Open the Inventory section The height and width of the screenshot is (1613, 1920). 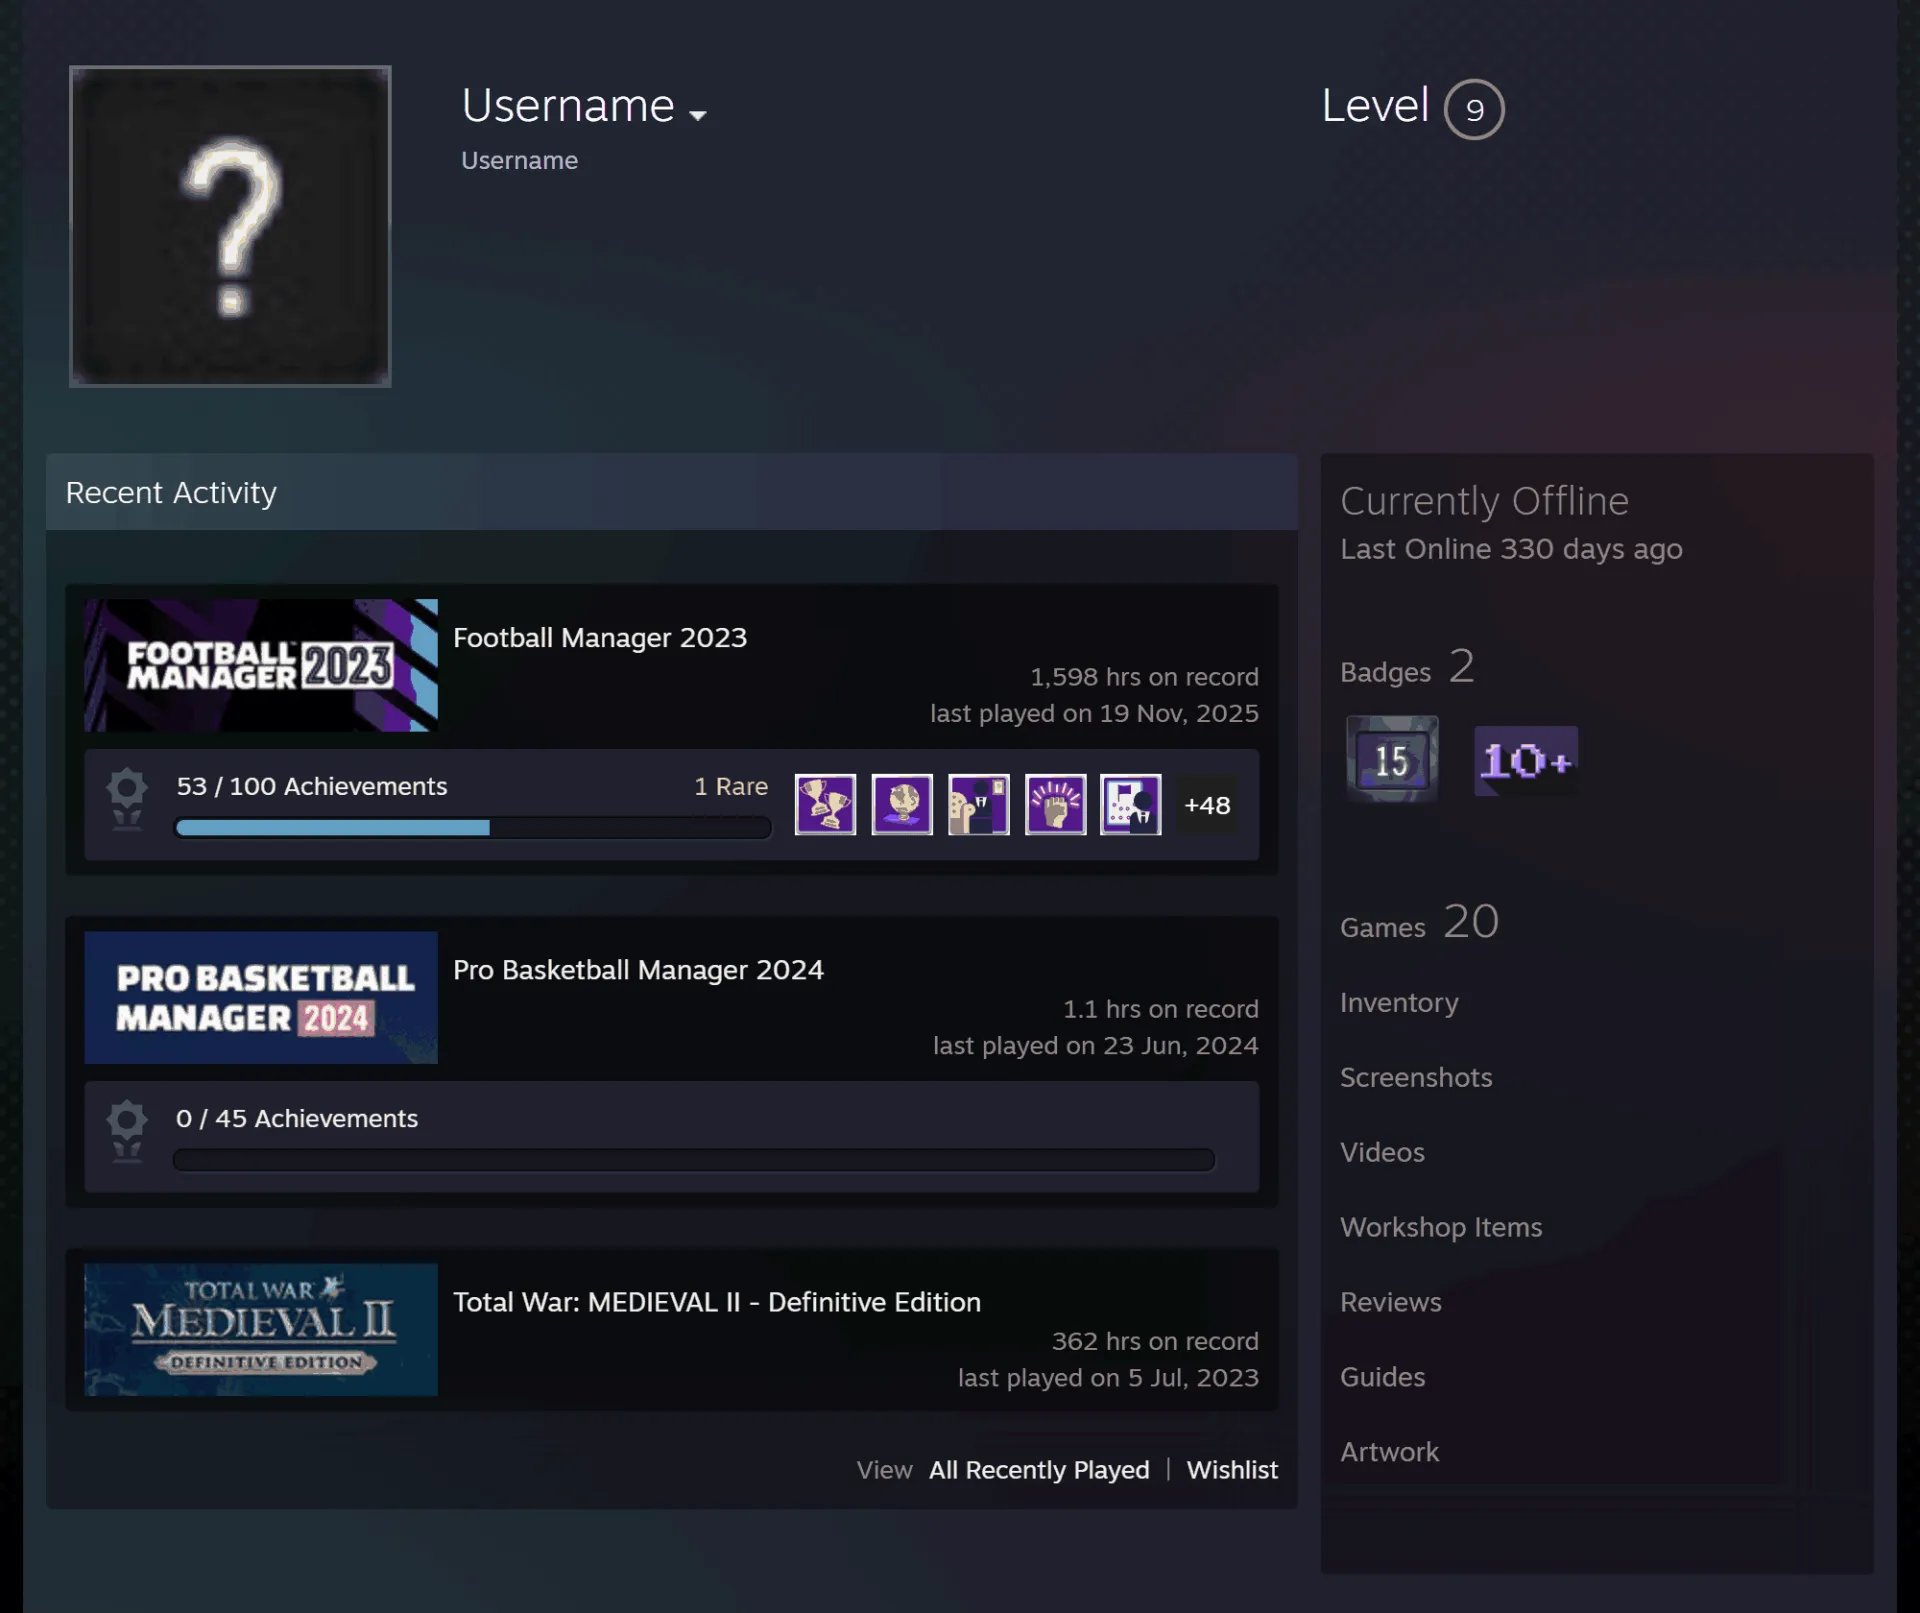click(1399, 1002)
